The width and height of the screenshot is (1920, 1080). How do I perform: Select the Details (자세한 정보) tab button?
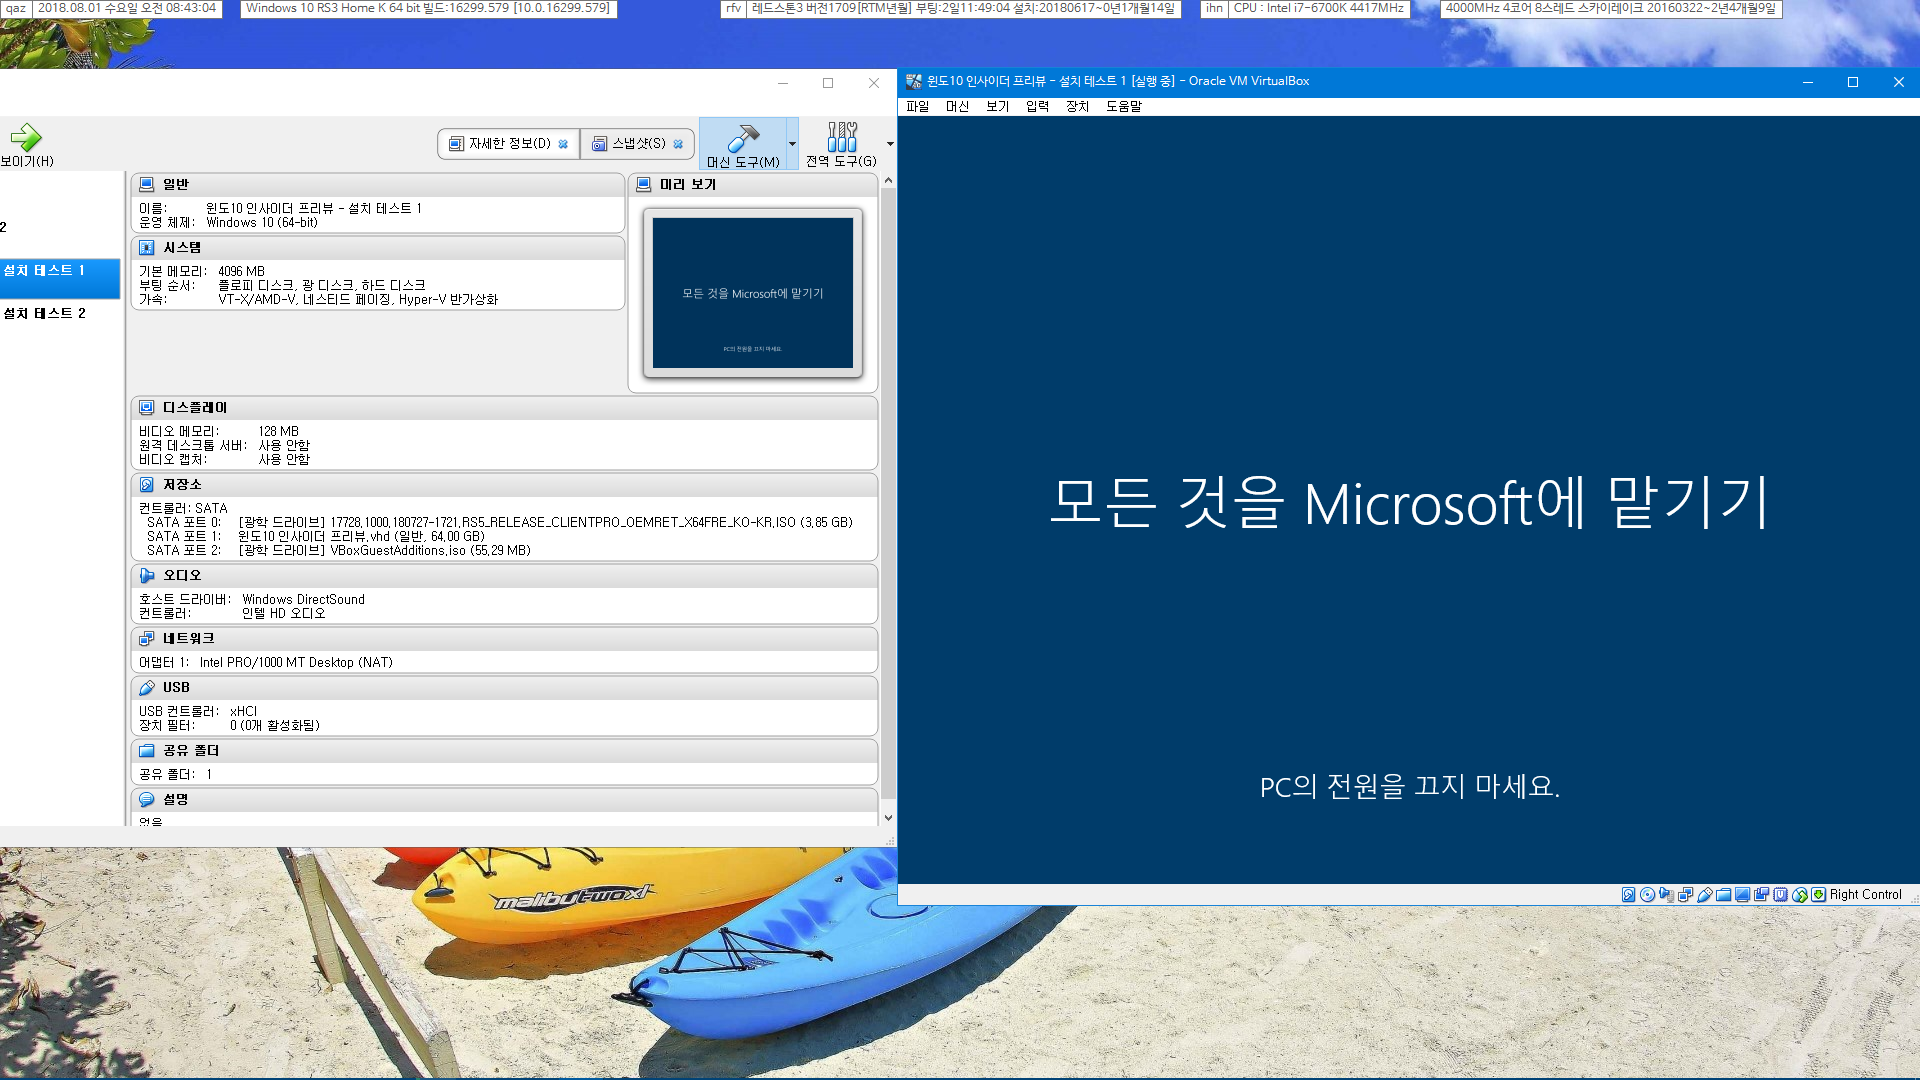[508, 144]
